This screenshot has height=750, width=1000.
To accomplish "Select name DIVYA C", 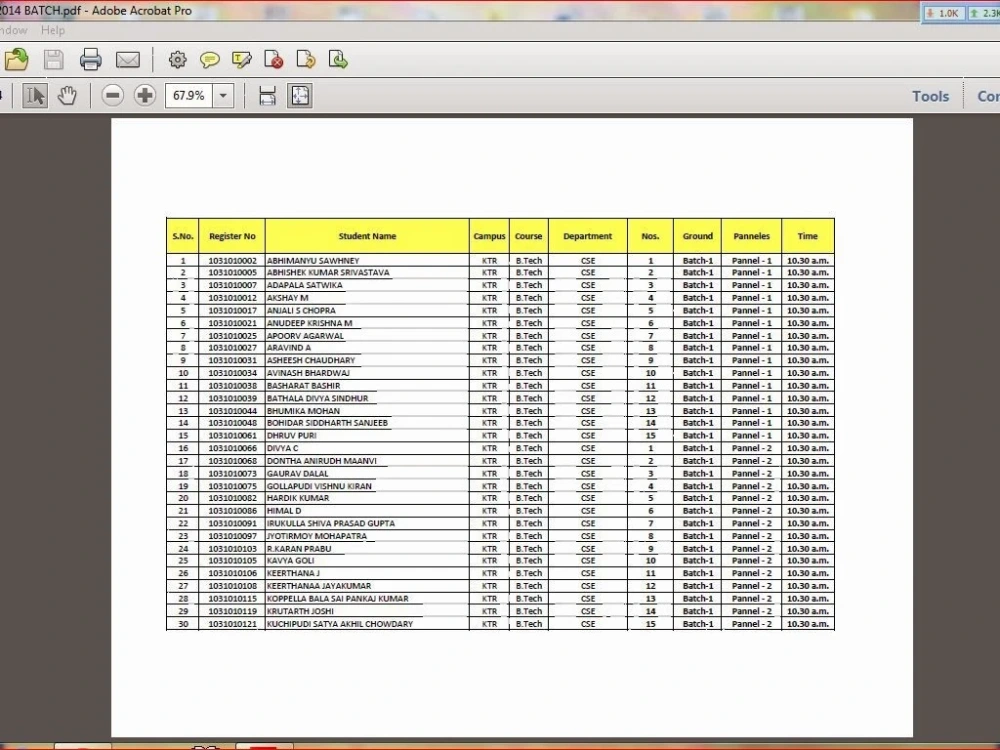I will [x=283, y=448].
